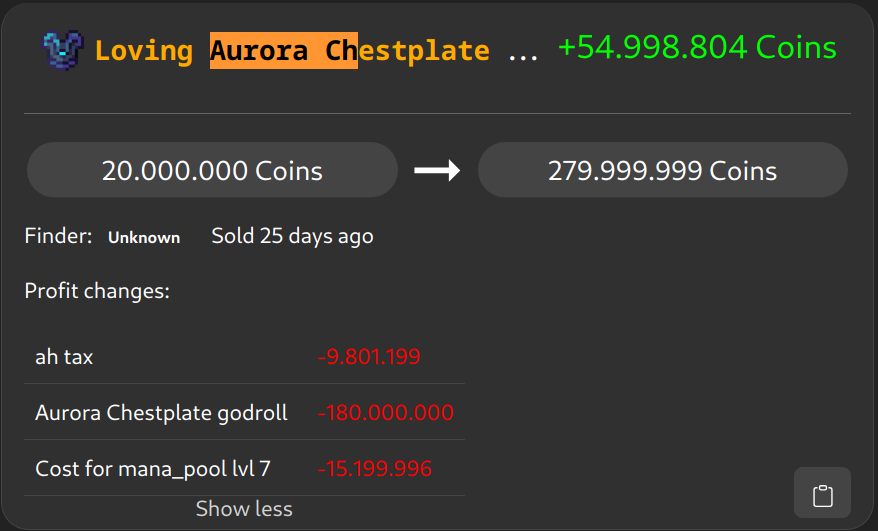Select the Aurora Chestplate godroll row
This screenshot has width=878, height=531.
(161, 413)
